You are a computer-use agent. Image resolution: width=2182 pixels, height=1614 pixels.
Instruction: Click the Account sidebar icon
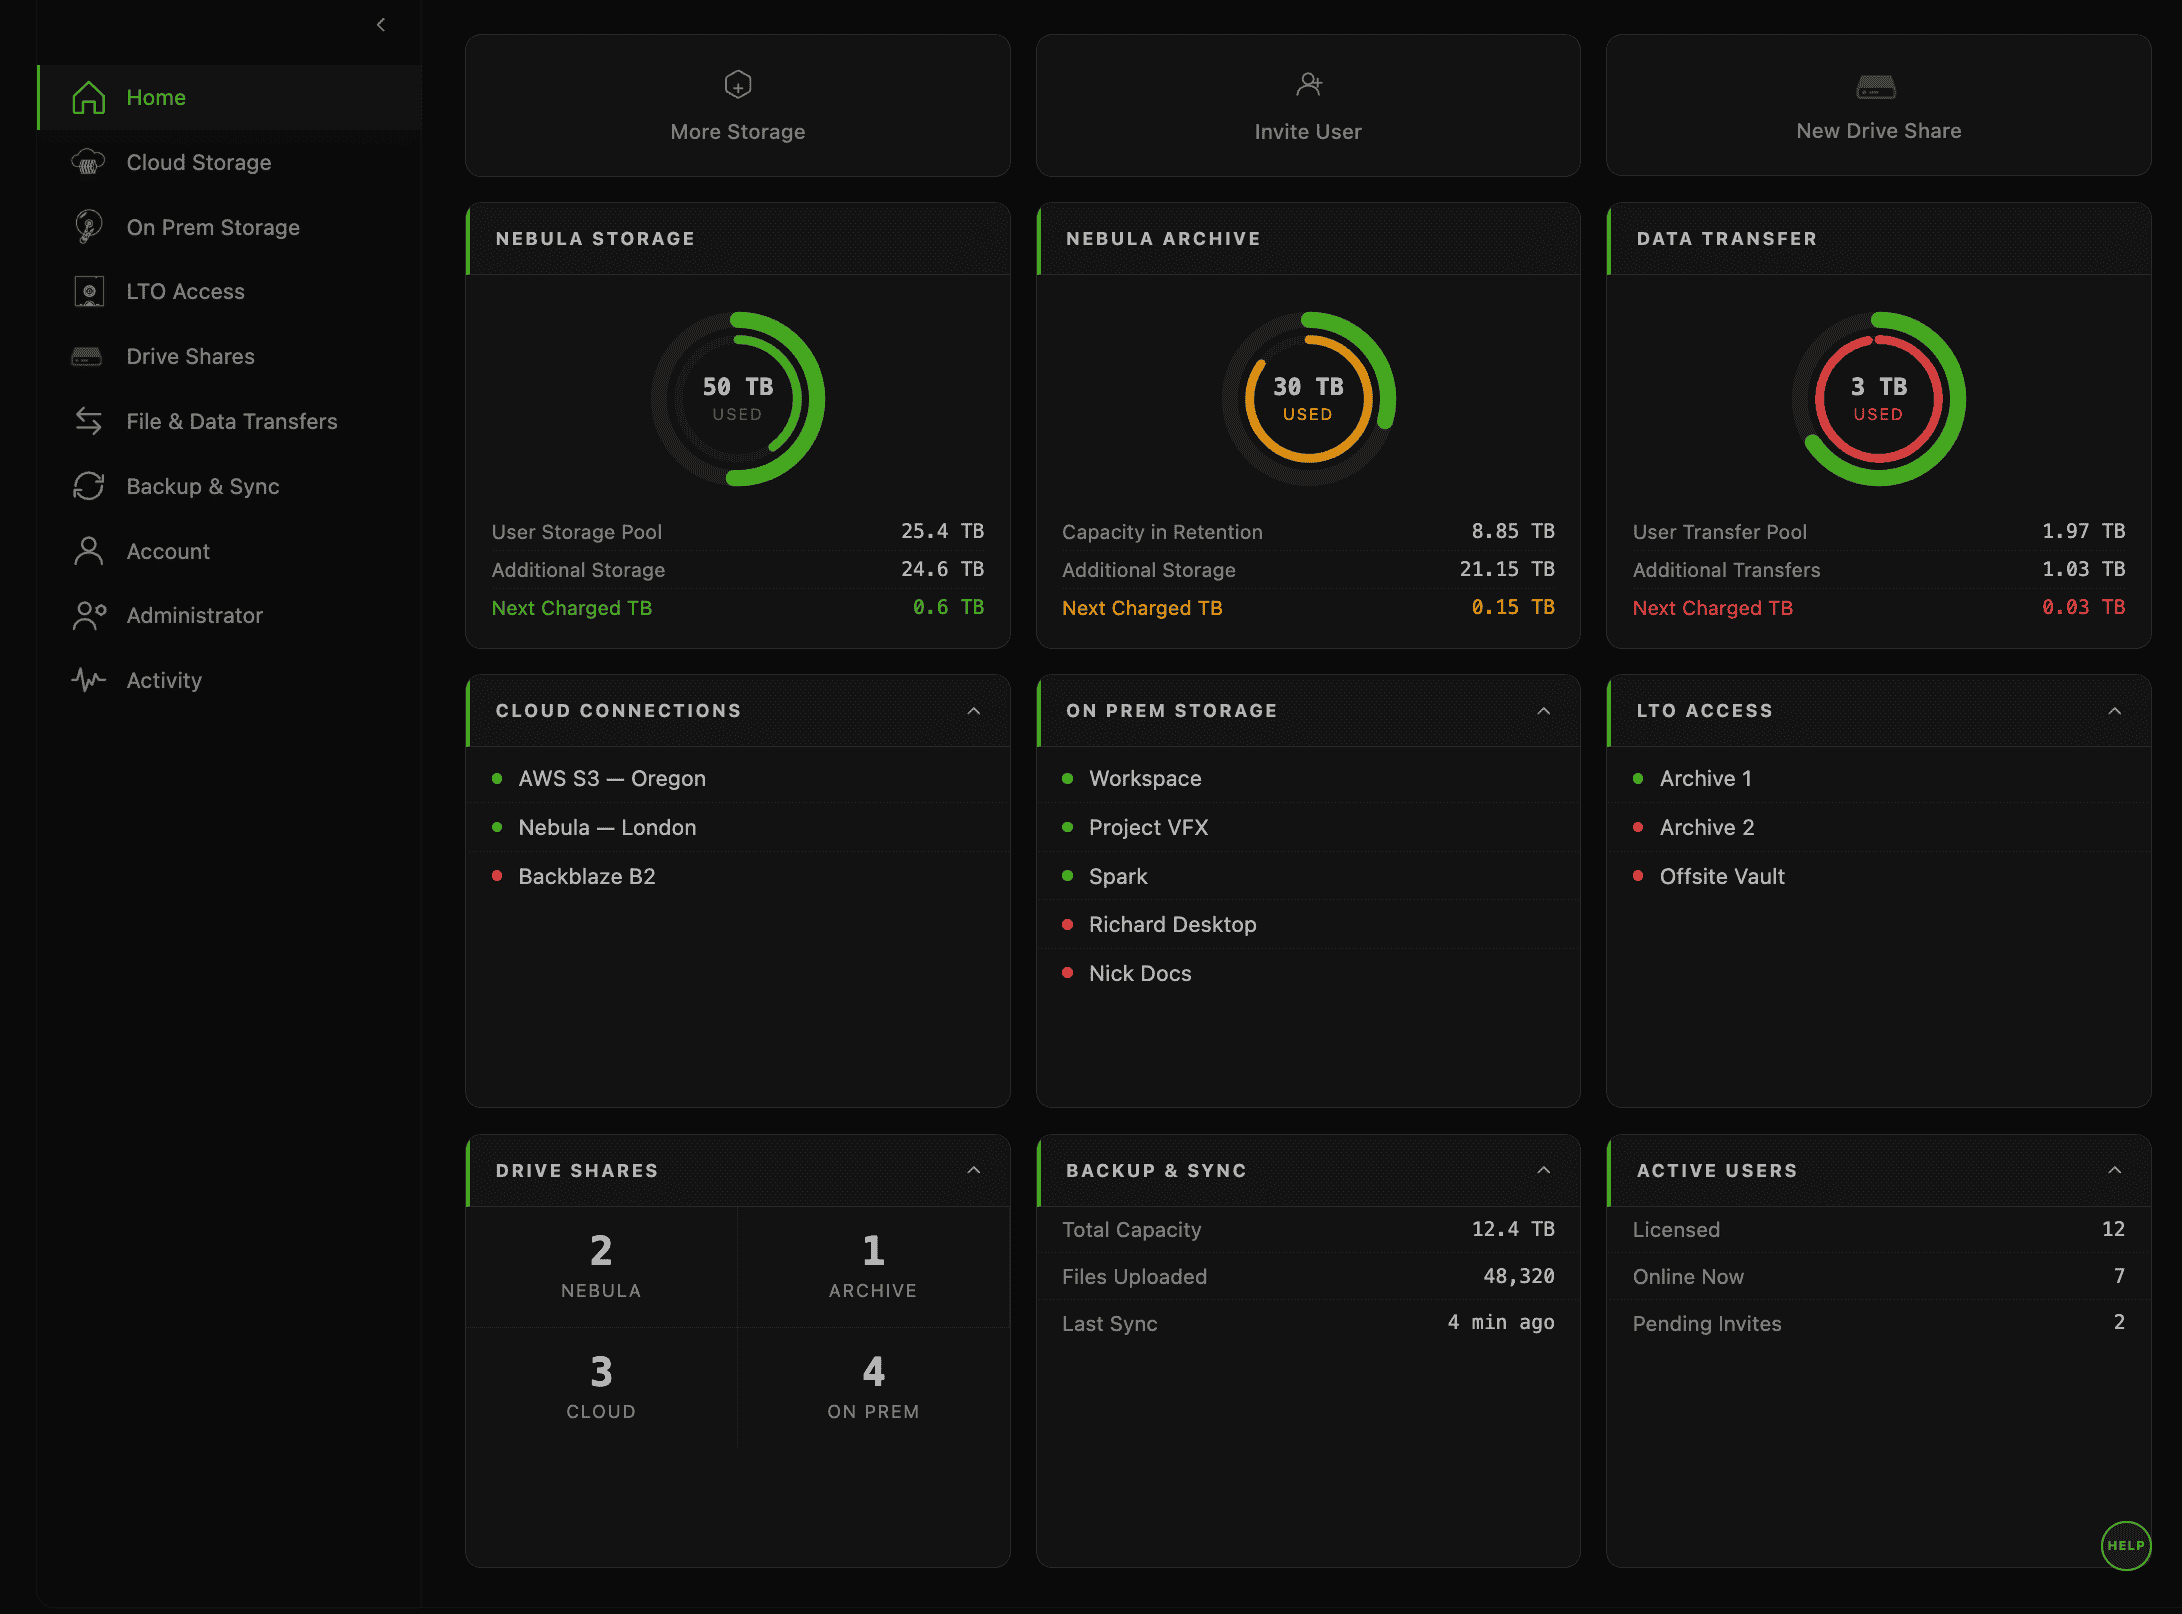tap(90, 551)
